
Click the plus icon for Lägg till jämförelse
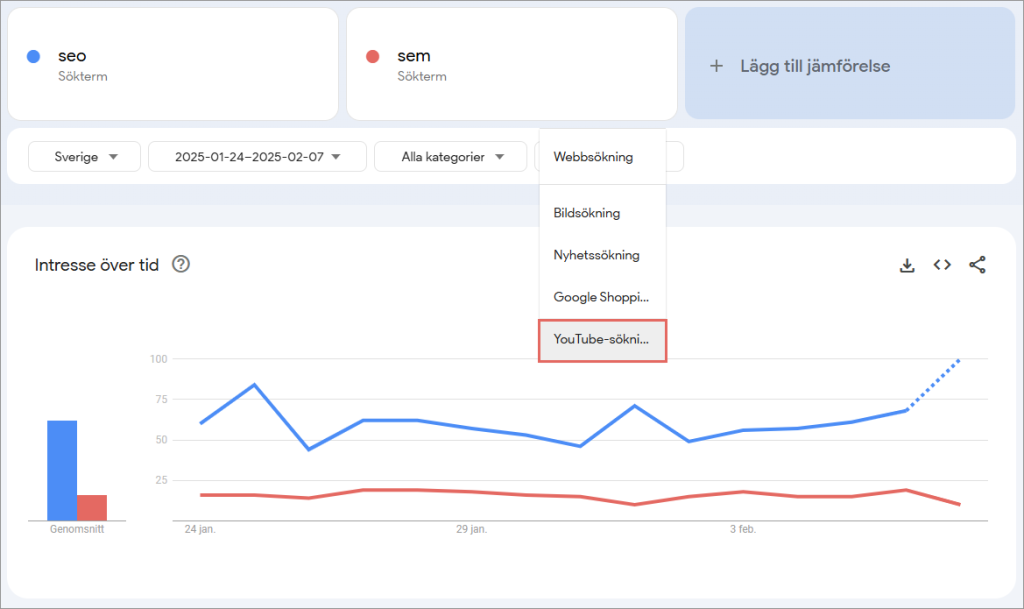coord(717,66)
